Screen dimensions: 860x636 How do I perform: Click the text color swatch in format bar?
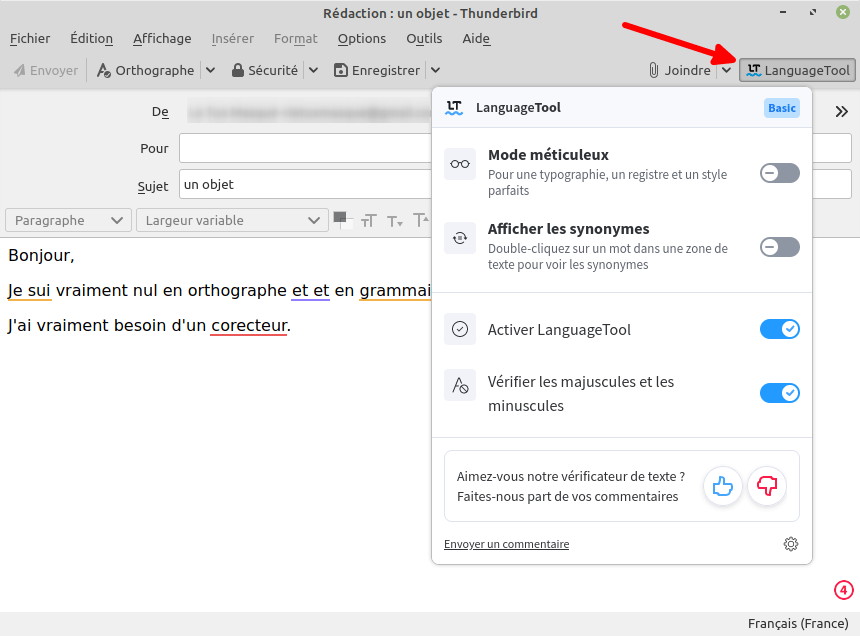tap(343, 220)
